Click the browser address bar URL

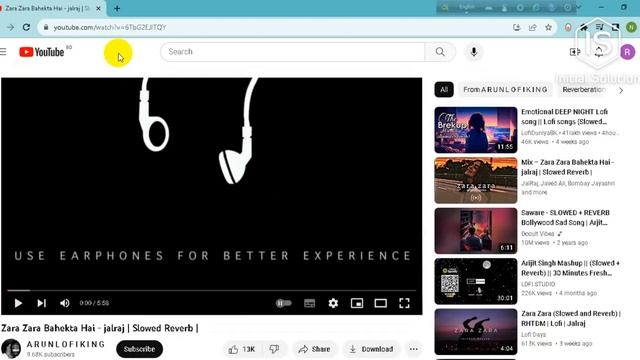[110, 27]
